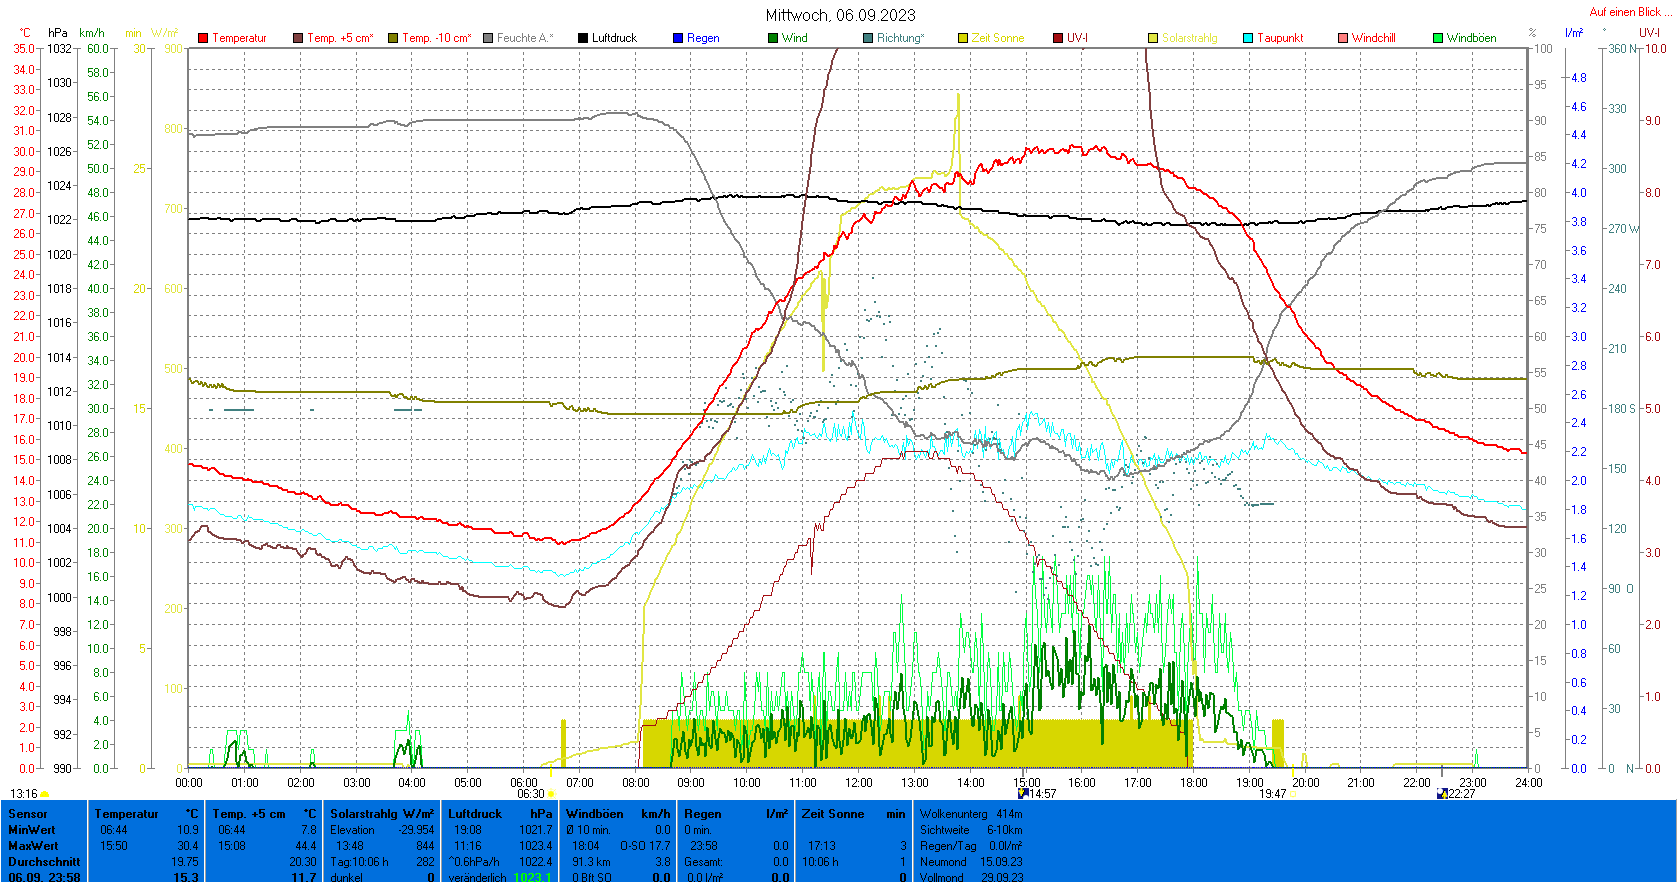Screen dimensions: 1677x882
Task: Click the bright green Windböen legend swatch
Action: (1438, 38)
